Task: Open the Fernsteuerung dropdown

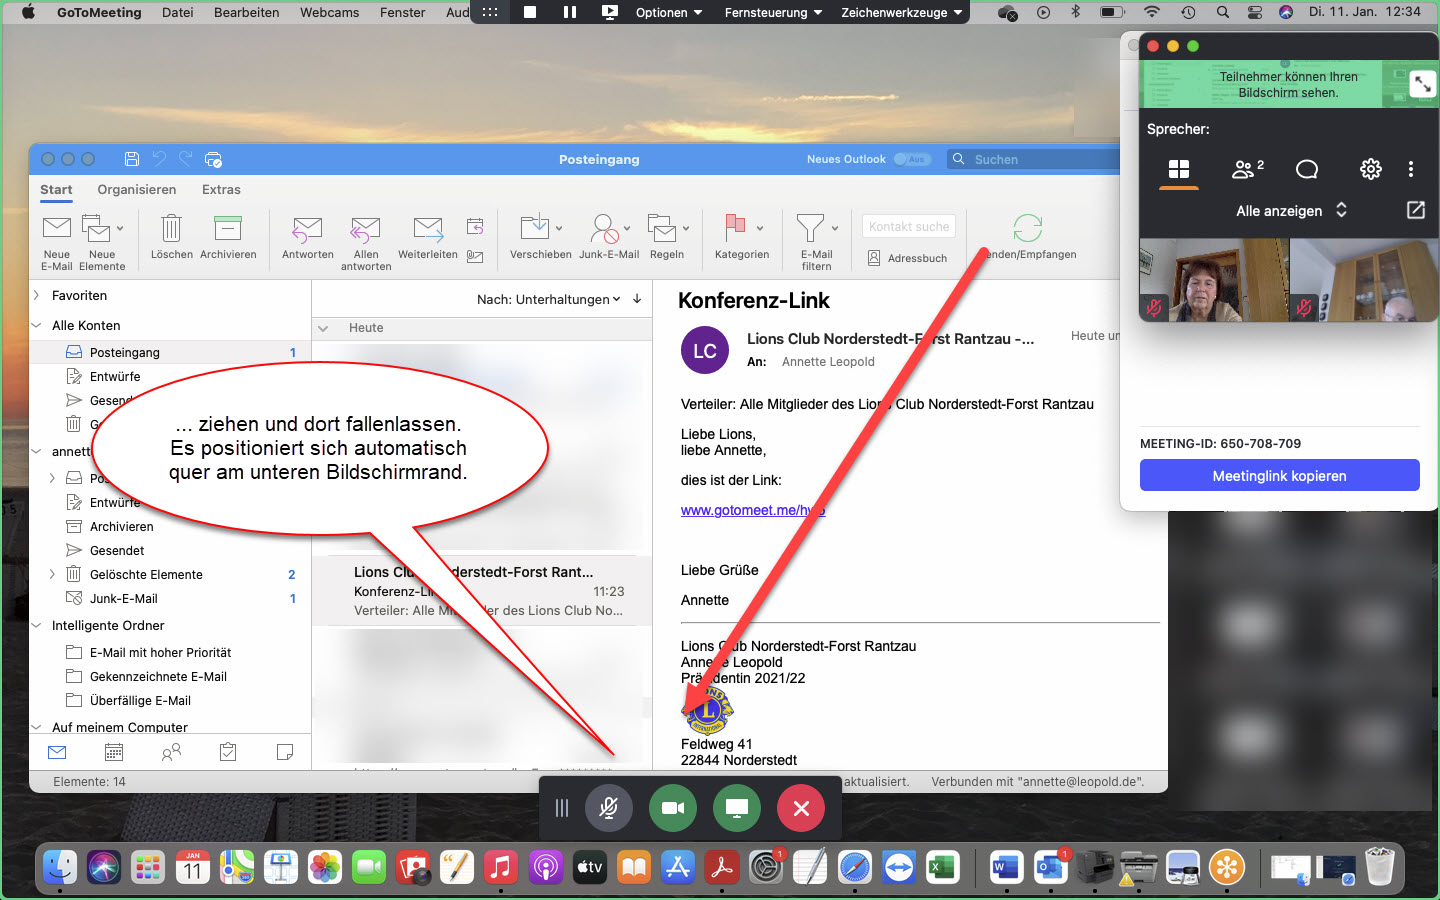Action: (x=774, y=12)
